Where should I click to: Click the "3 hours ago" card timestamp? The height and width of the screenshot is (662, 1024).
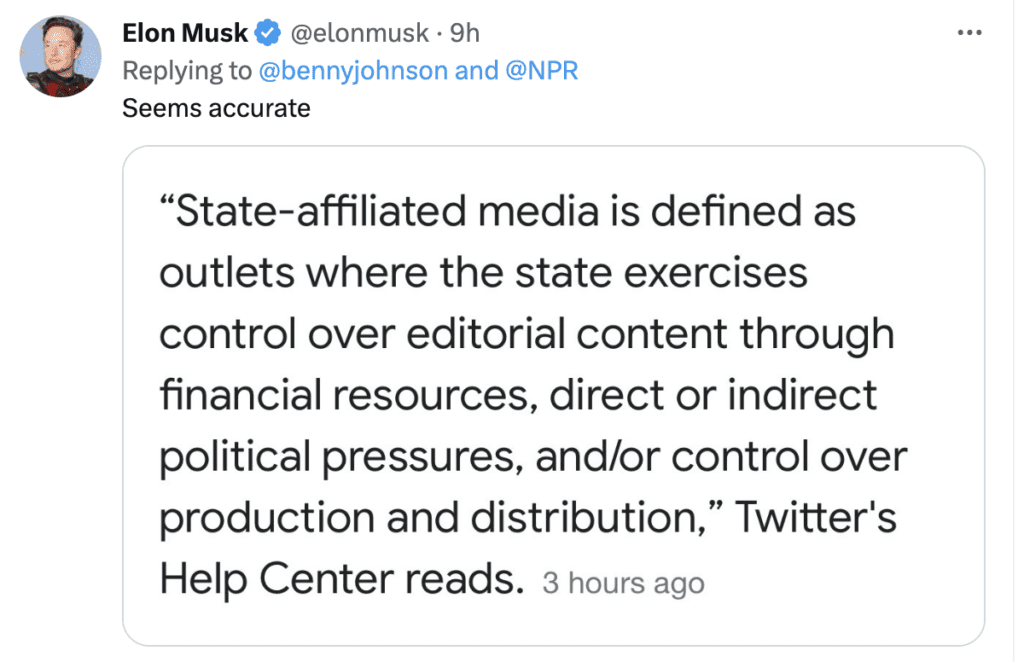click(x=623, y=583)
